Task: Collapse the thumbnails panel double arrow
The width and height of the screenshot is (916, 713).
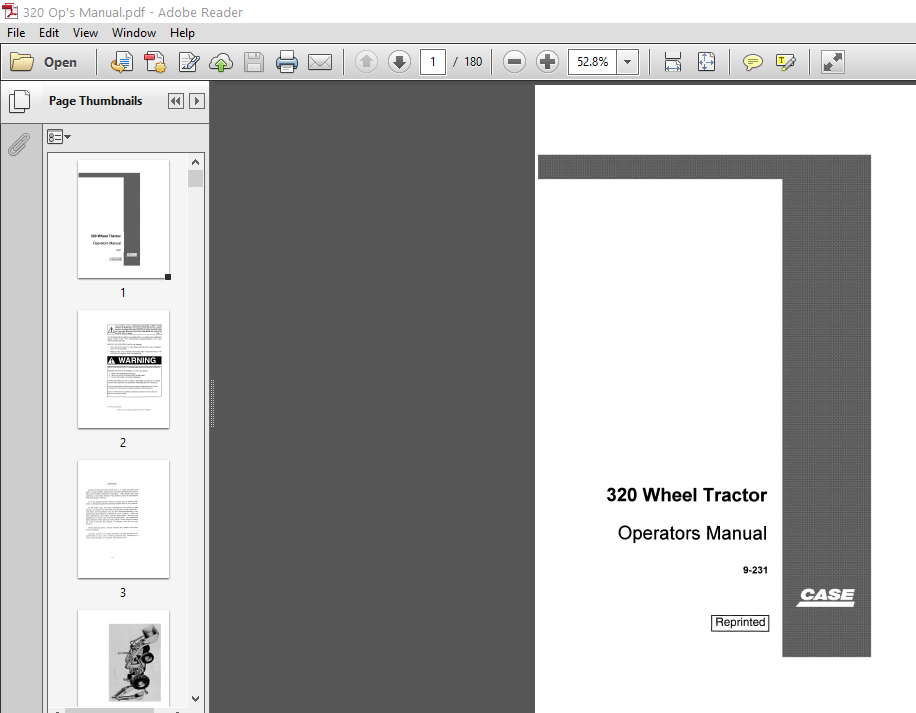Action: tap(175, 101)
